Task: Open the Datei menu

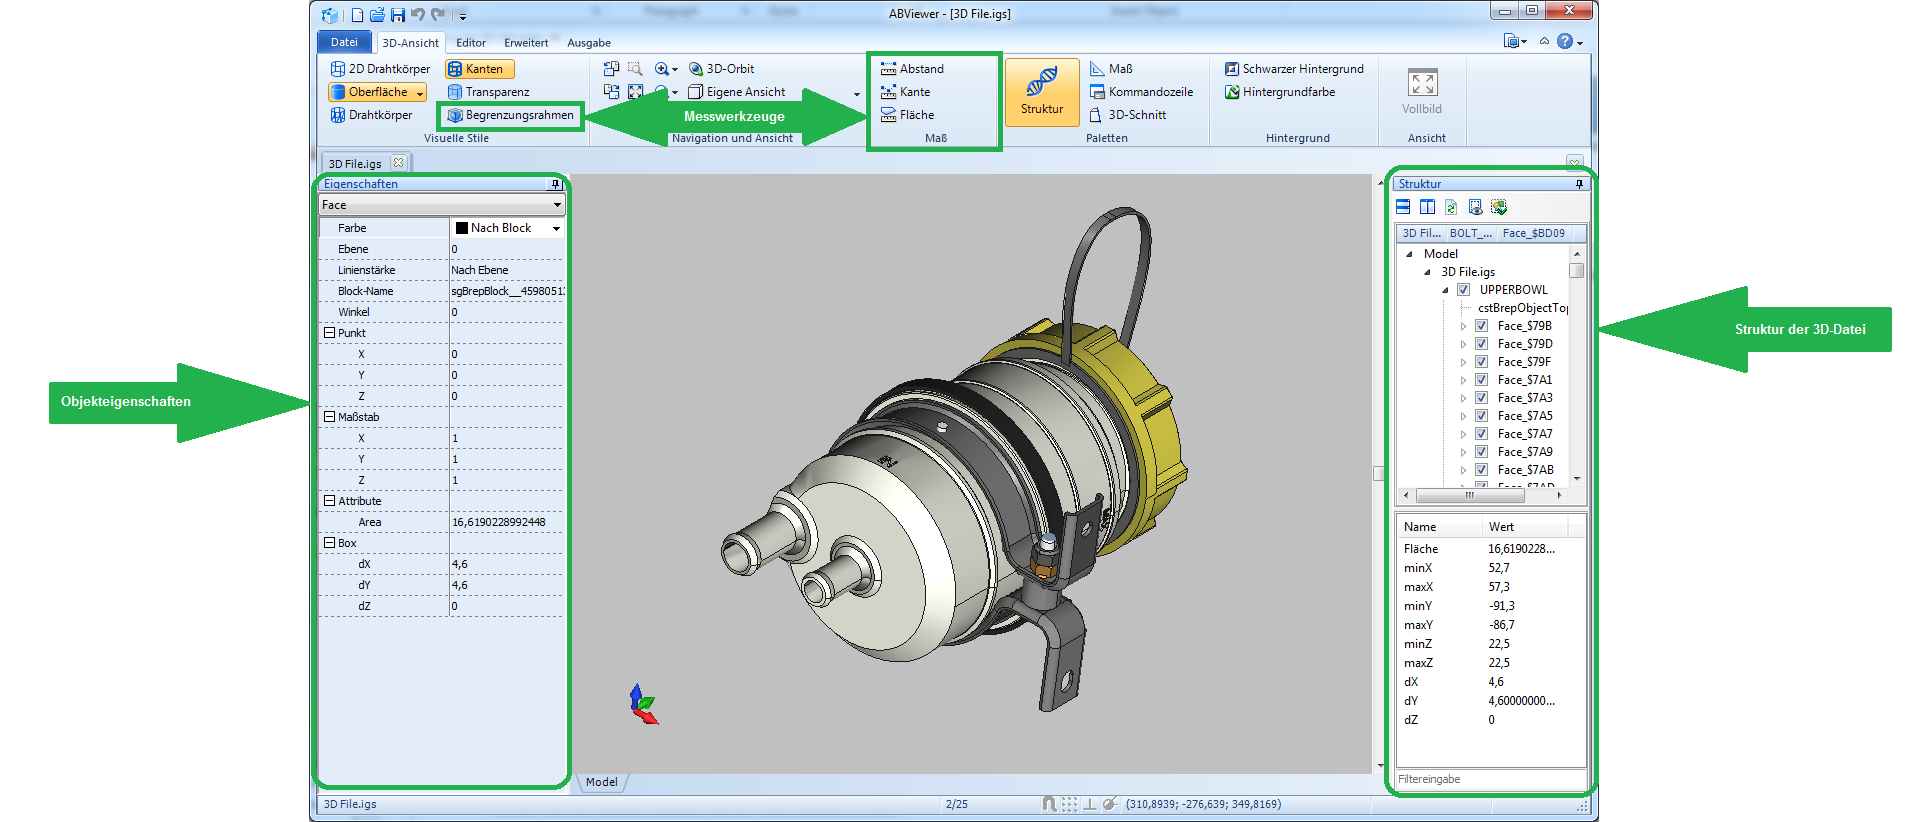Action: point(344,42)
